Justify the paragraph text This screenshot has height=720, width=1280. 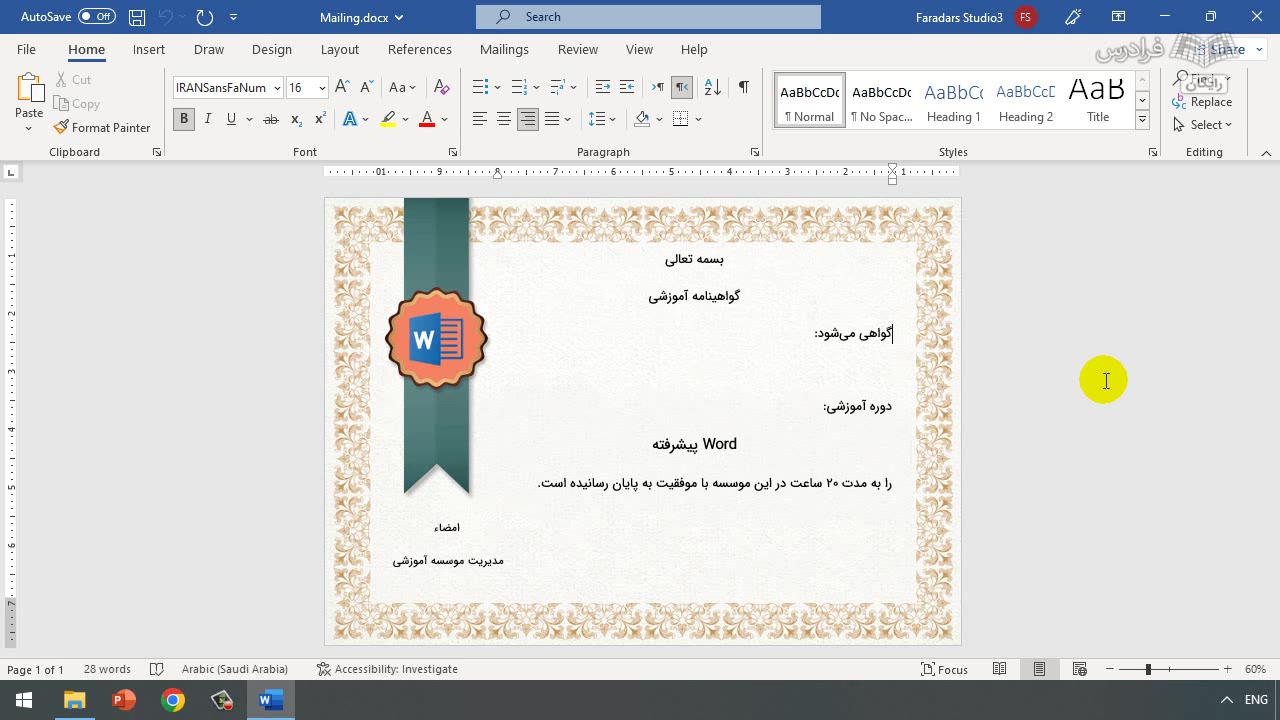[x=552, y=119]
